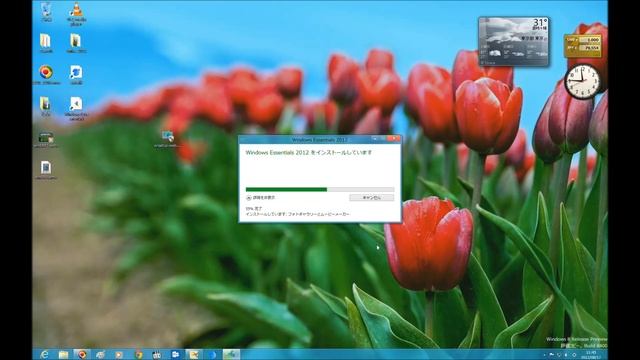Select the folder icon beneath VLC shortcut

click(x=76, y=43)
